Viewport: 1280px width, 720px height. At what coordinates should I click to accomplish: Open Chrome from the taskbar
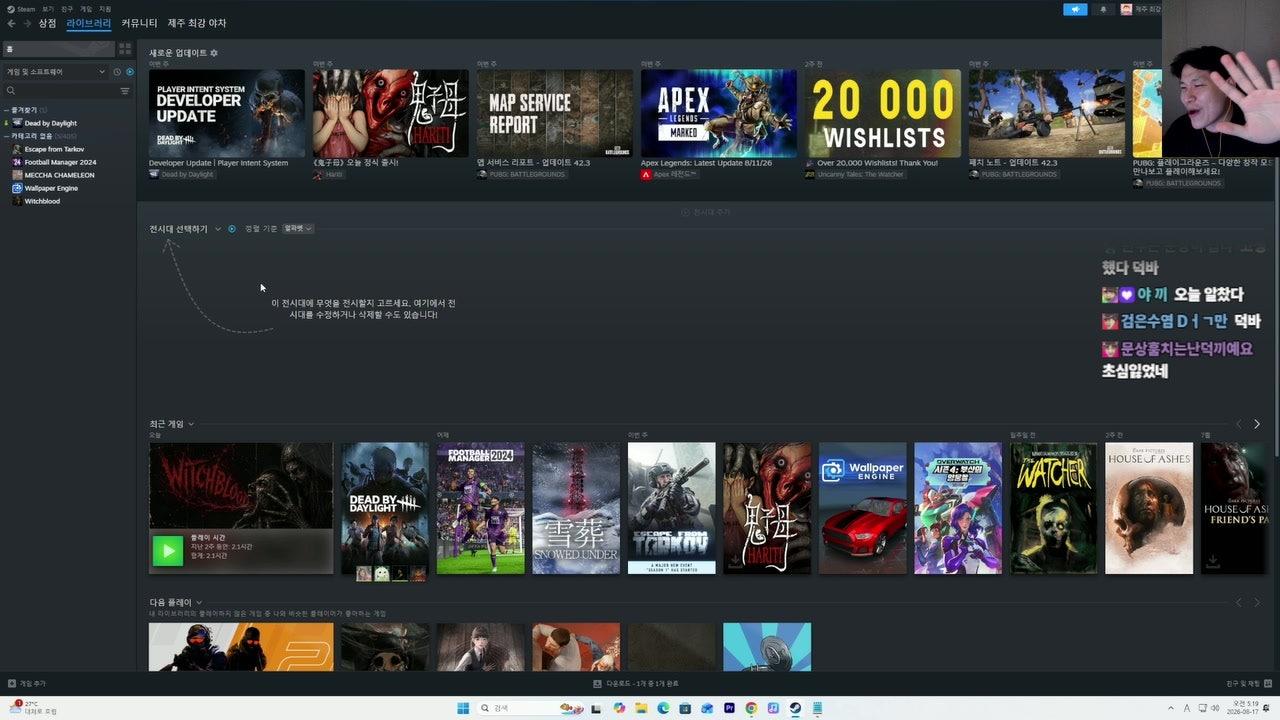(x=751, y=708)
